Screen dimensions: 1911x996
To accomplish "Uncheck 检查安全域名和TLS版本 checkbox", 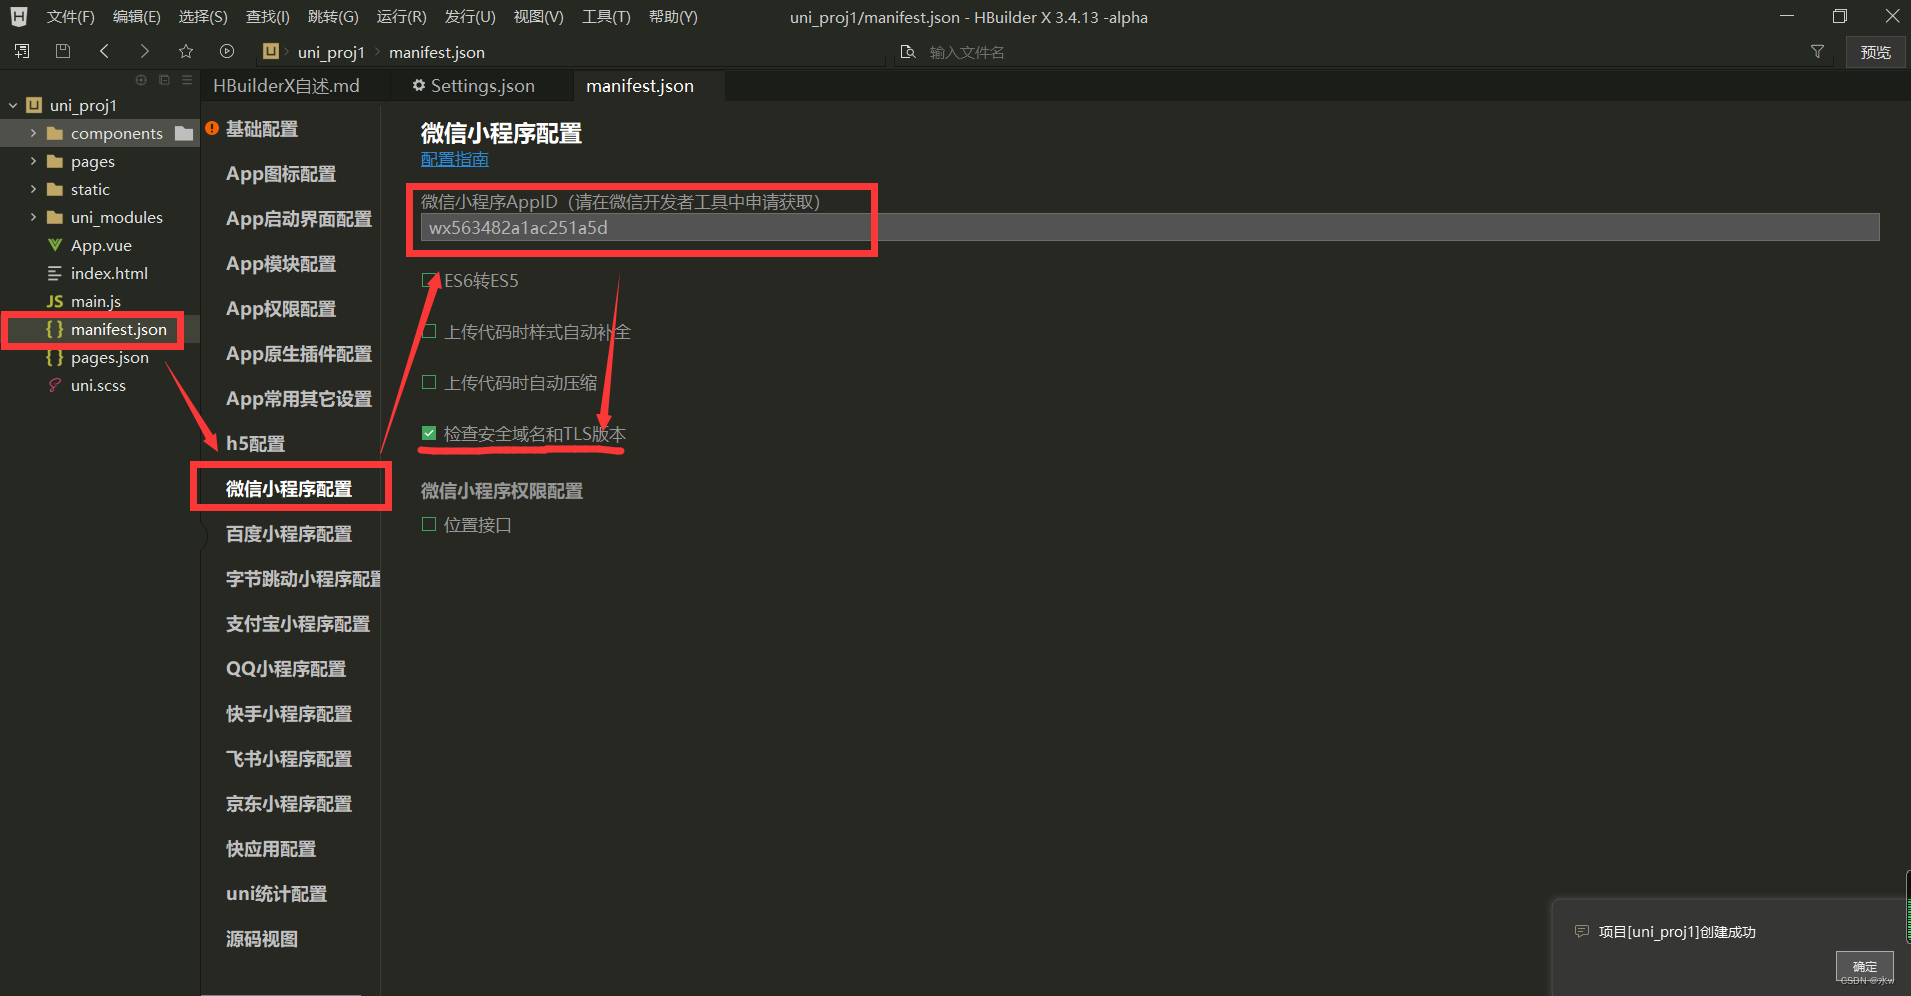I will pyautogui.click(x=429, y=433).
